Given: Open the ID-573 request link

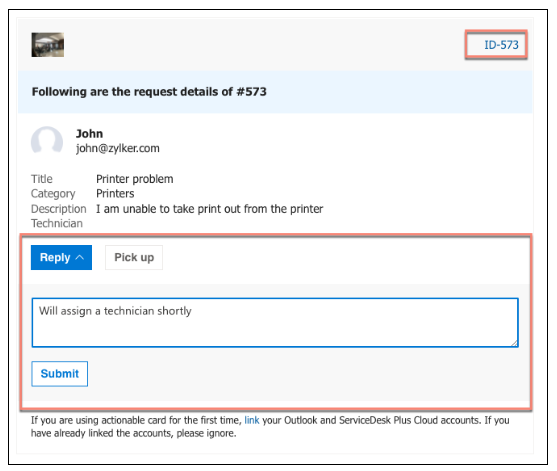Looking at the screenshot, I should [501, 45].
